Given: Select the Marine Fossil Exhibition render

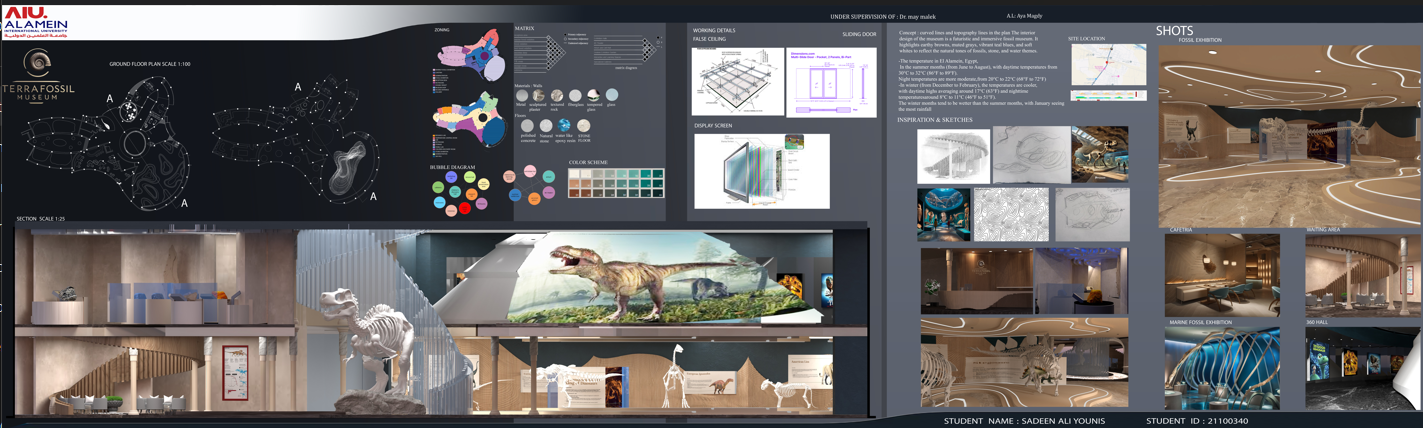Looking at the screenshot, I should tap(1221, 368).
